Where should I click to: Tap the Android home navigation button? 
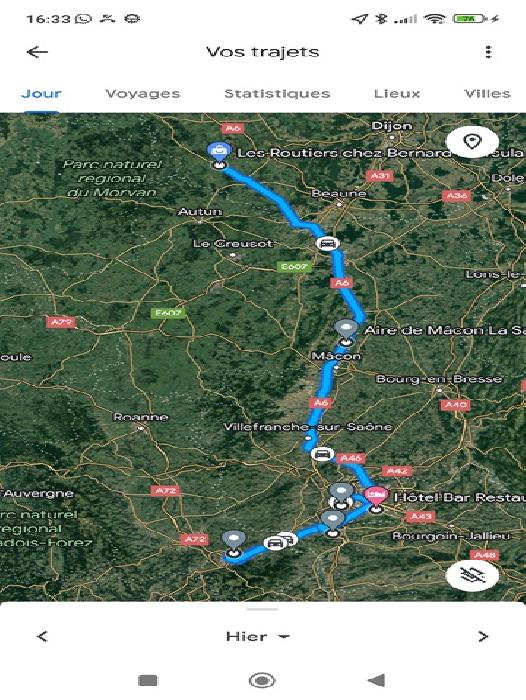pyautogui.click(x=262, y=681)
